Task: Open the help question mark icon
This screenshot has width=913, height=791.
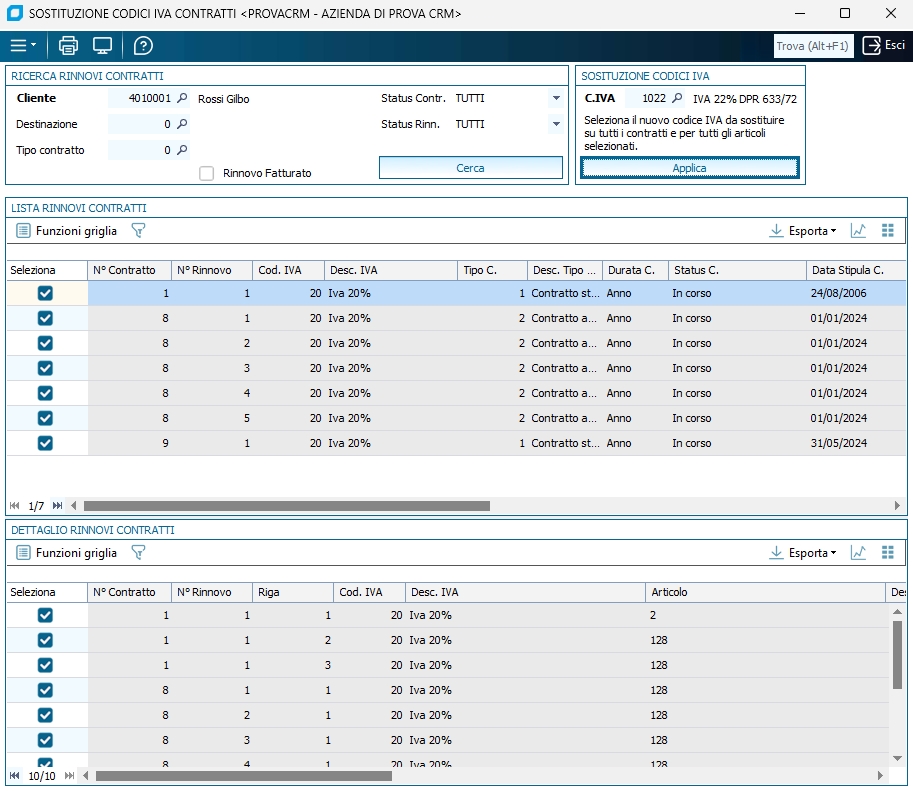Action: tap(143, 46)
